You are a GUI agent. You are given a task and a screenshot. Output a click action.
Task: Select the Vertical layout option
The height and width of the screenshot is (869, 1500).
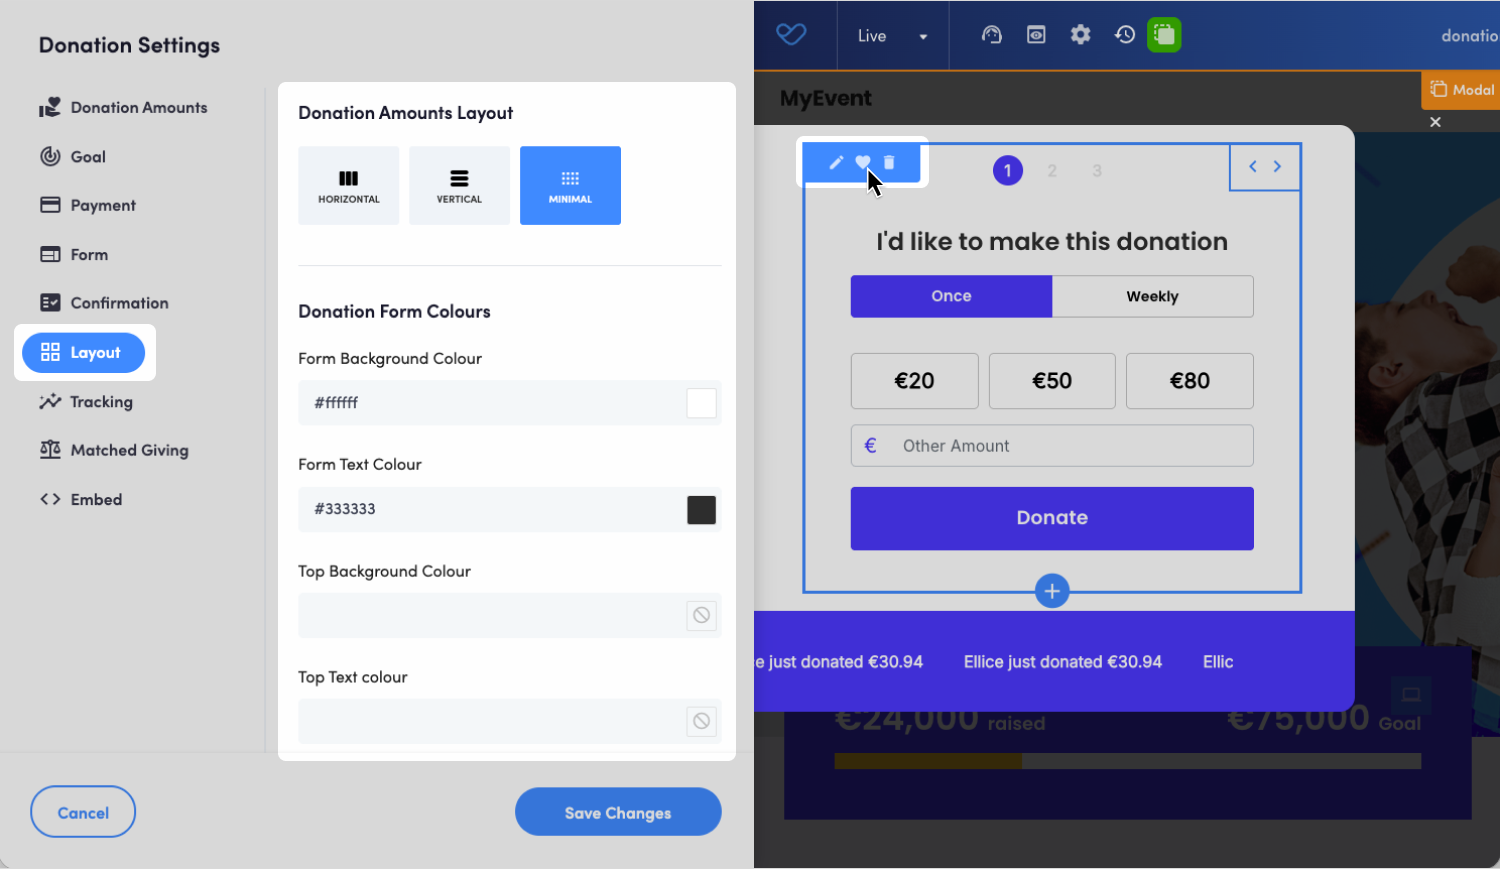point(459,186)
